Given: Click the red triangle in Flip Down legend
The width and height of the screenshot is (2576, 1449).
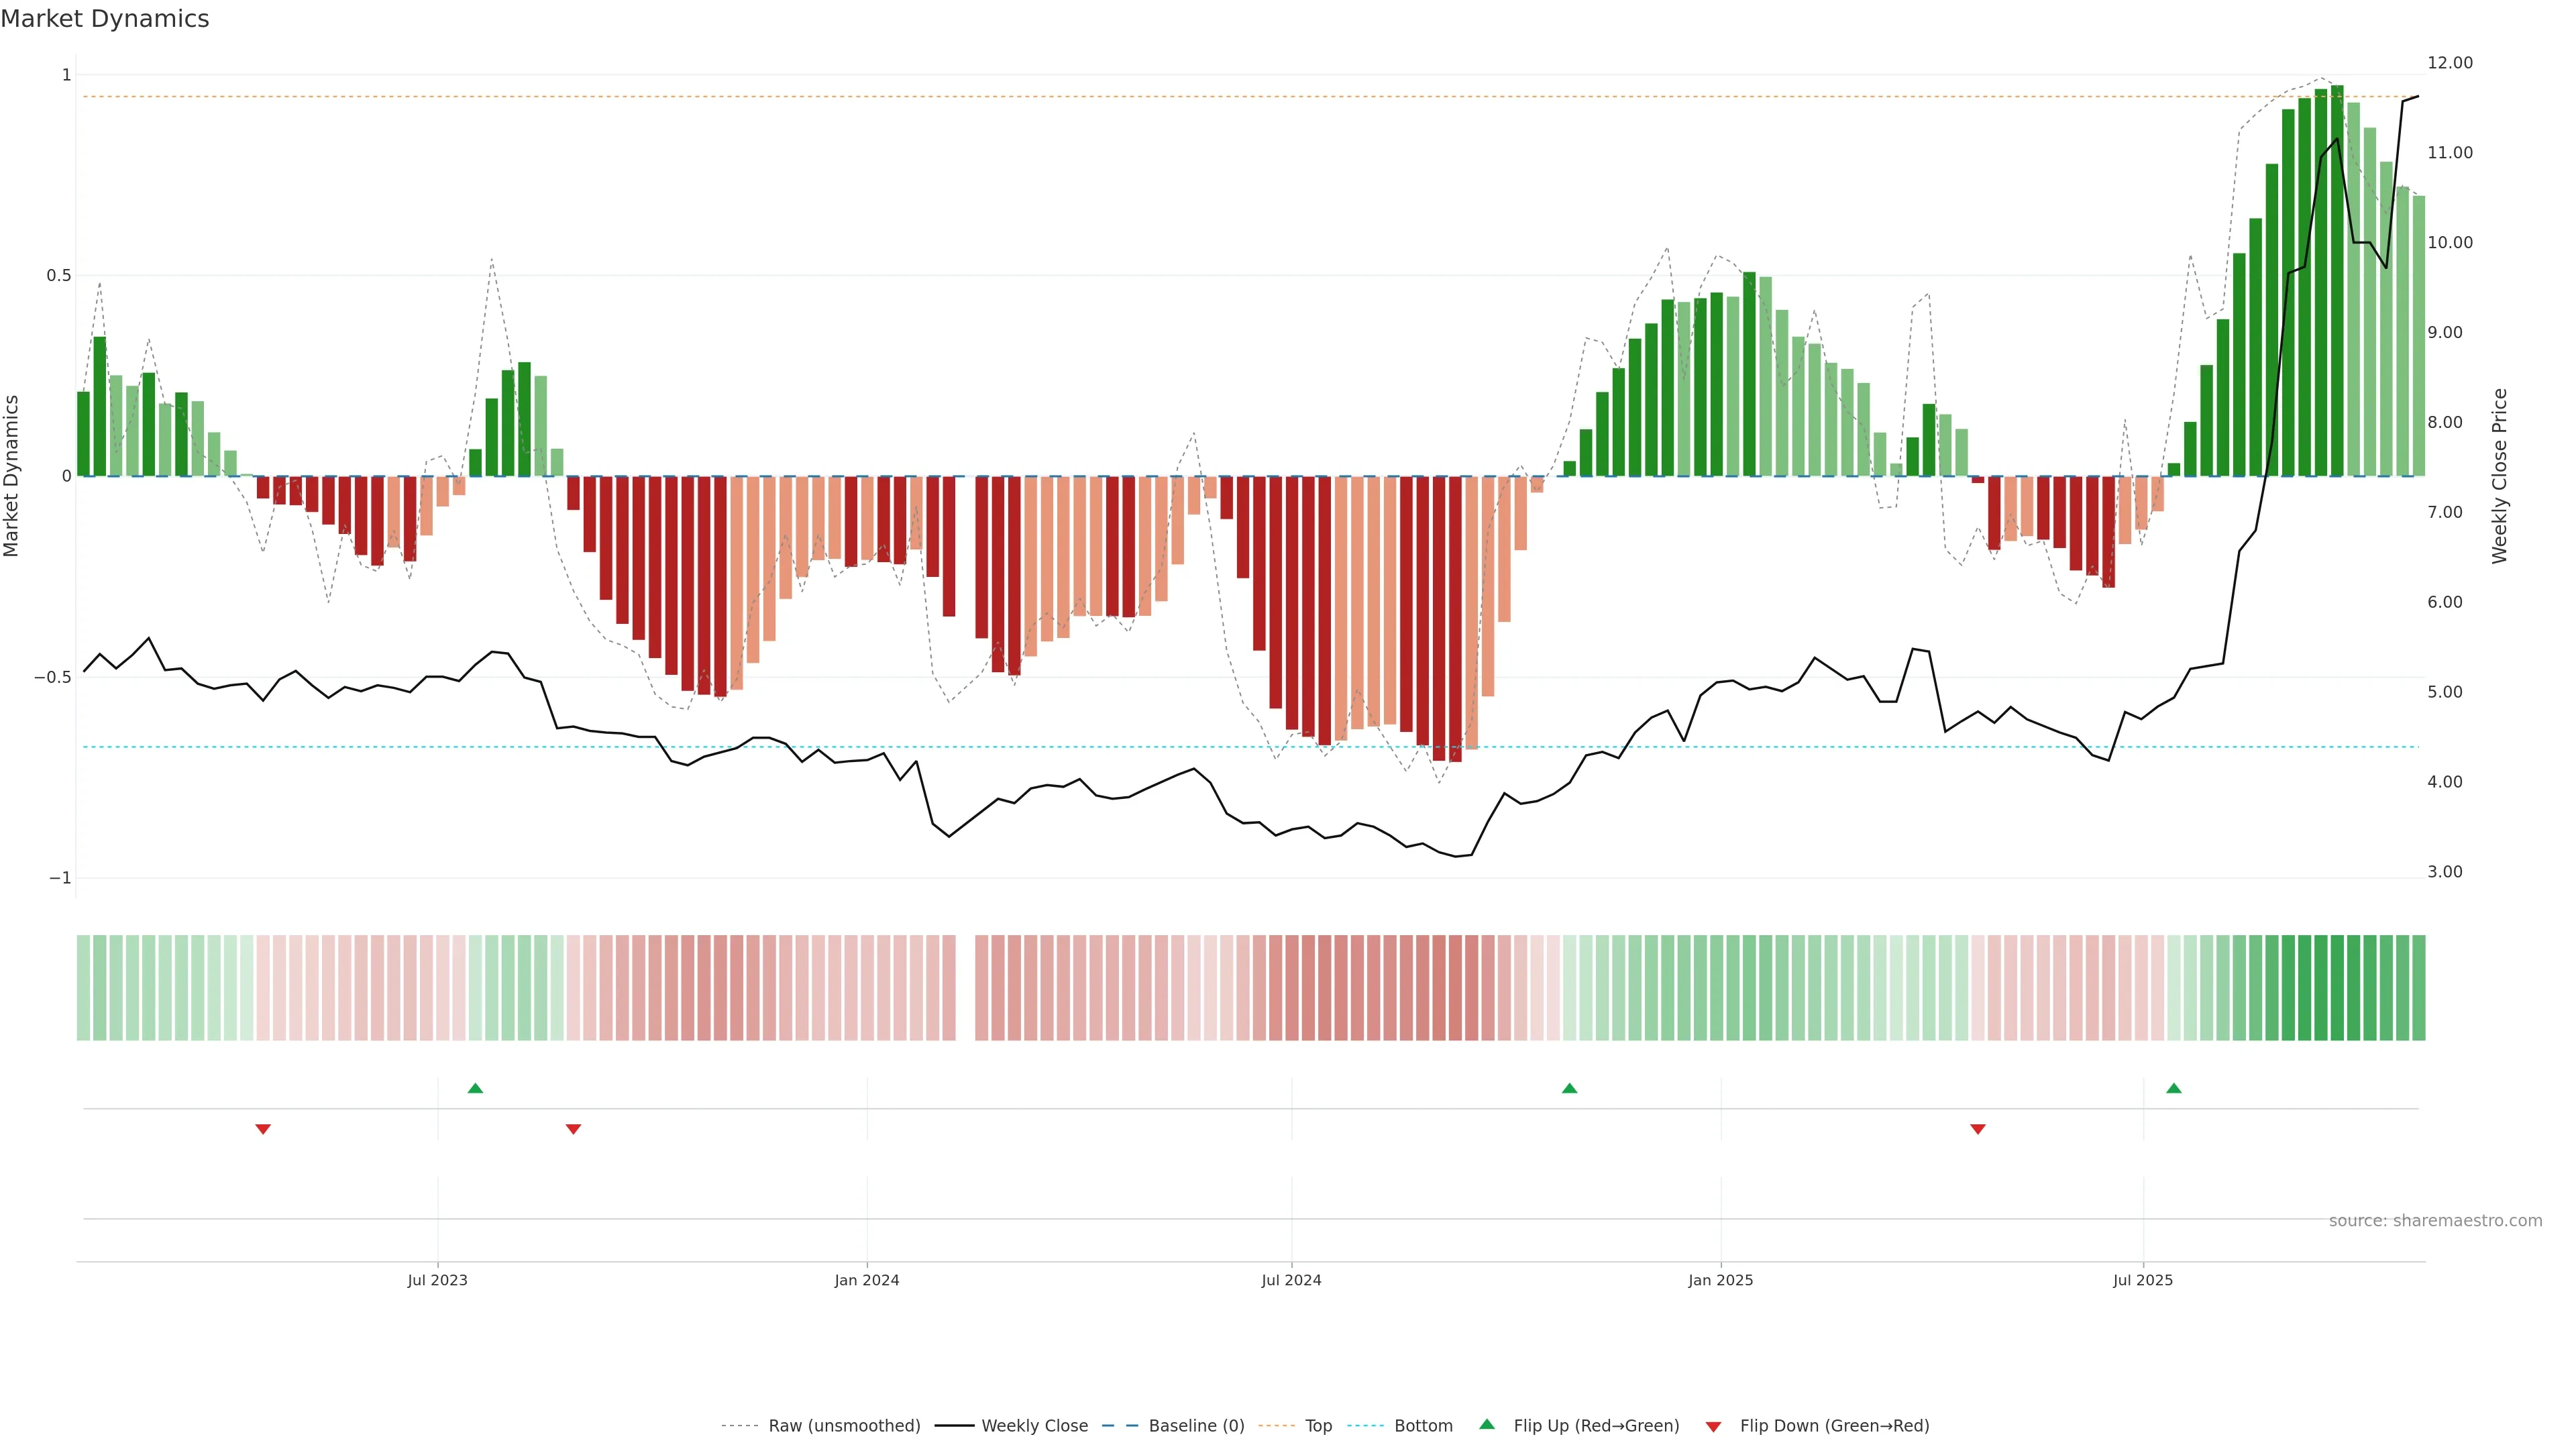Looking at the screenshot, I should point(1713,1426).
